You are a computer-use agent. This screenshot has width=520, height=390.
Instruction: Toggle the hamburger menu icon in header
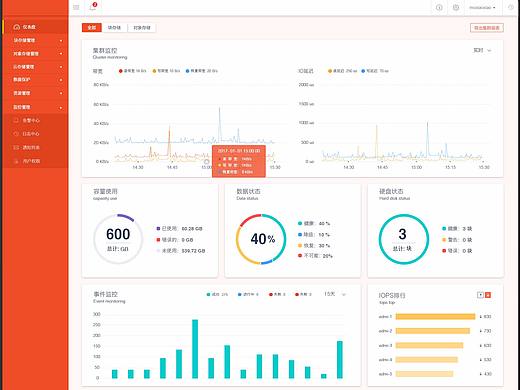pyautogui.click(x=76, y=7)
